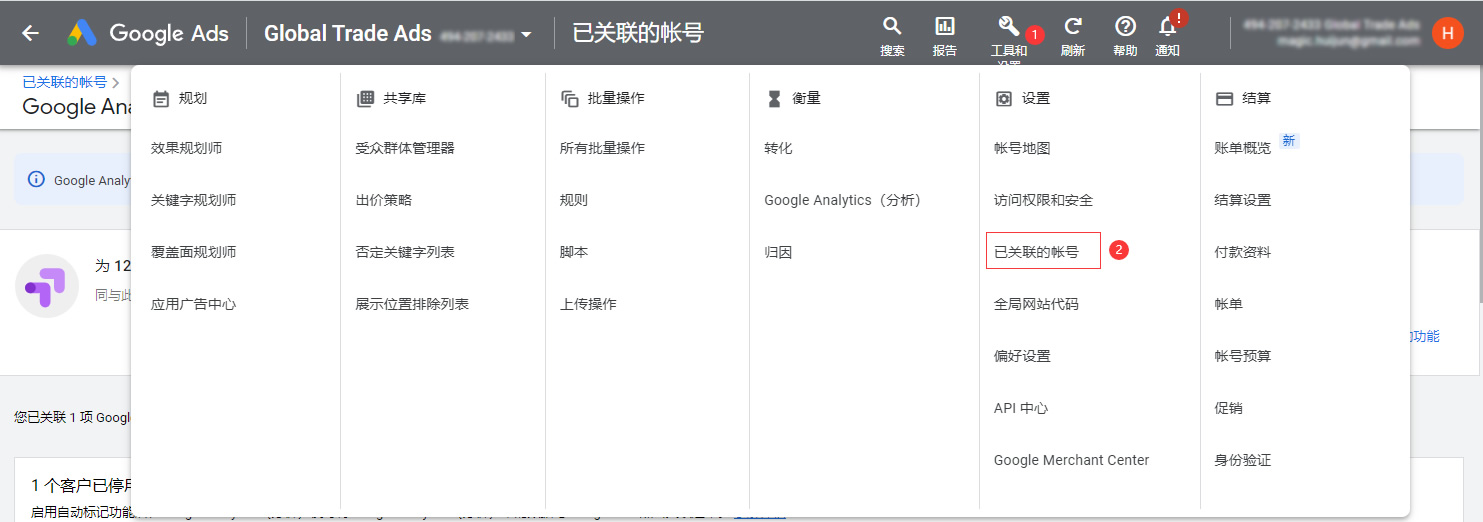1483x522 pixels.
Task: Go back with the left arrow icon
Action: tap(31, 33)
